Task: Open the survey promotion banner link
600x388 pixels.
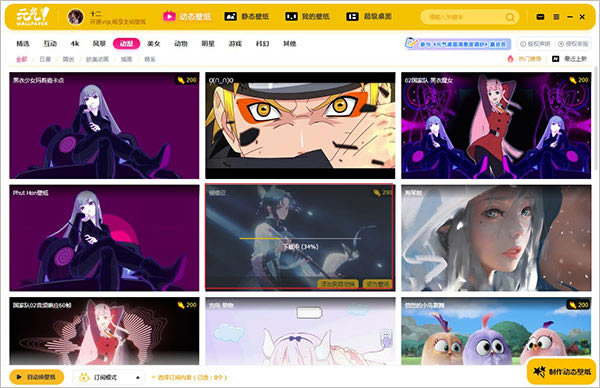Action: pos(458,44)
